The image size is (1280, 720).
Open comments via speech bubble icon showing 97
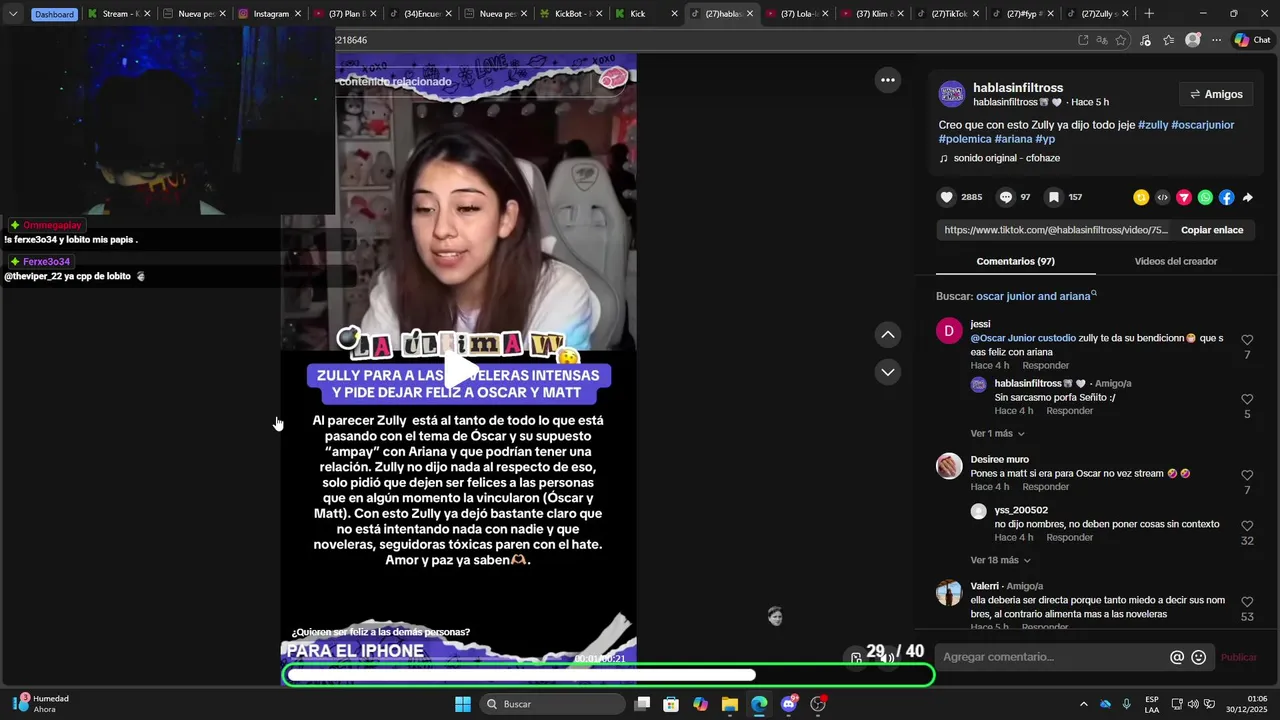tap(1006, 197)
